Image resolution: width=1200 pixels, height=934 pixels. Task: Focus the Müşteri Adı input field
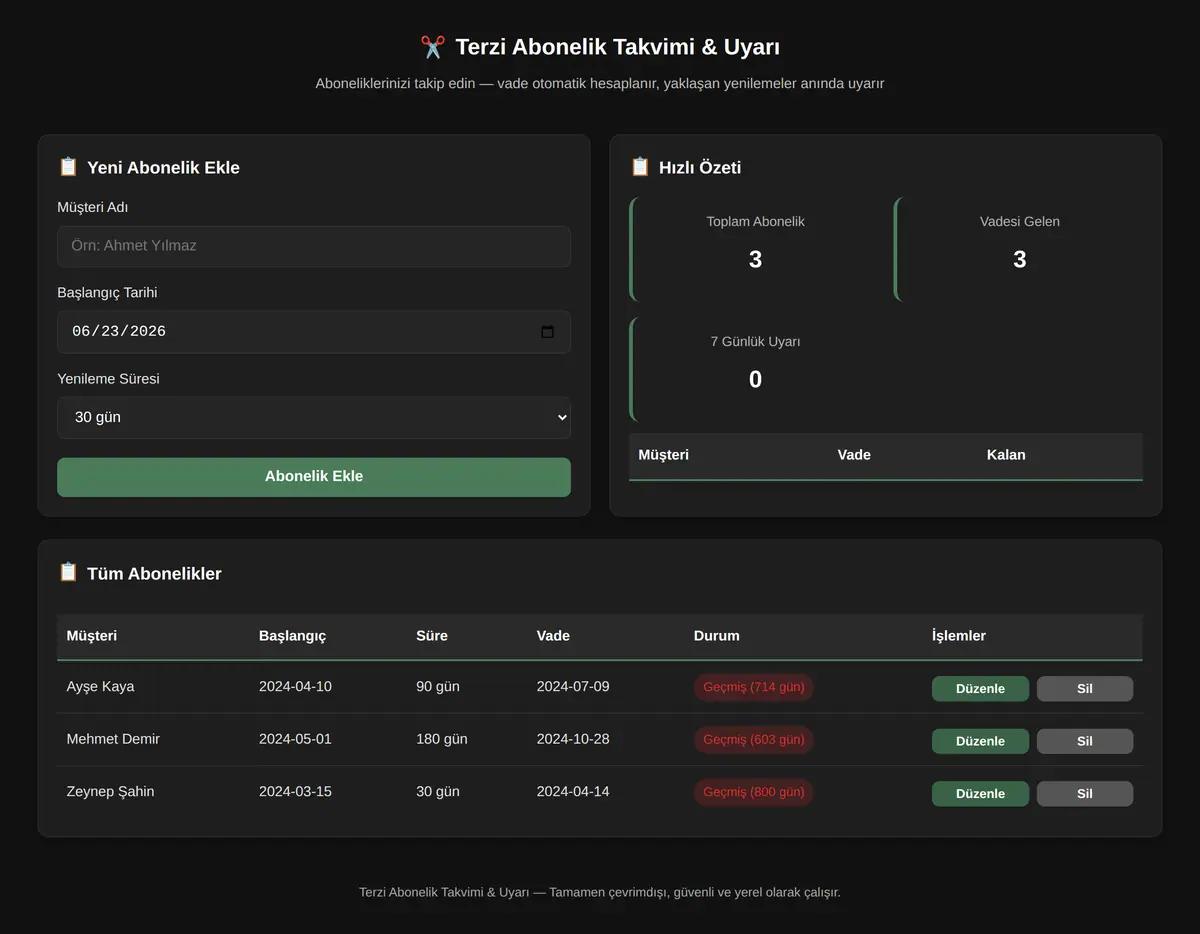[314, 246]
